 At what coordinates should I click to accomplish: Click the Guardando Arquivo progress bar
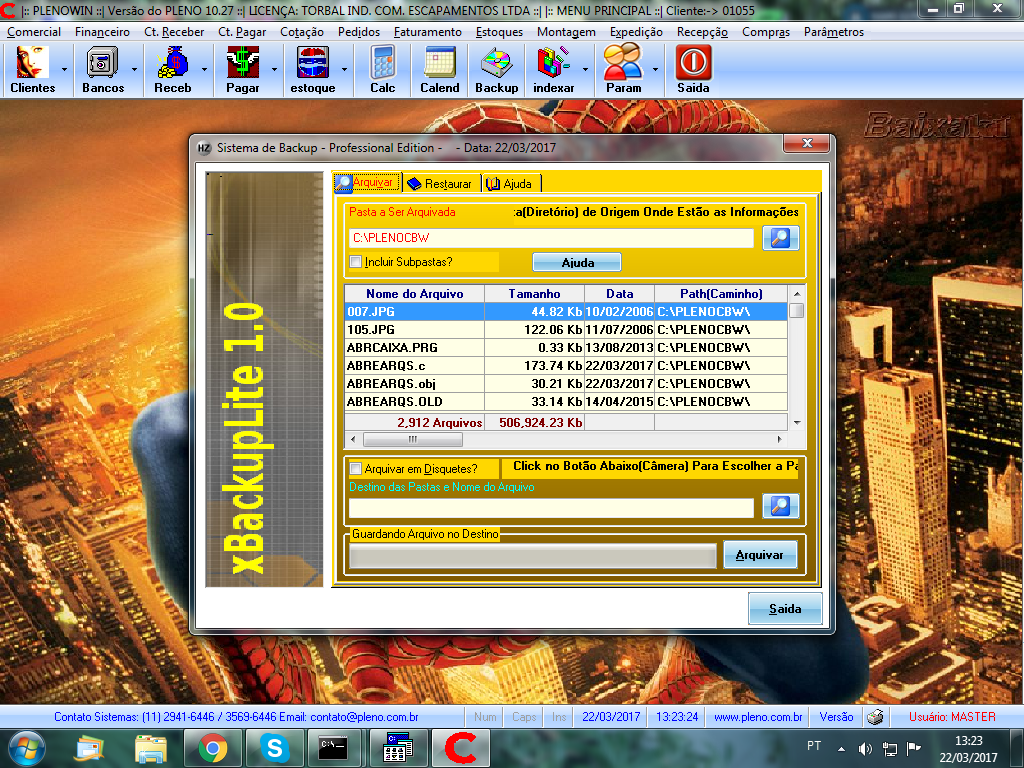point(533,556)
